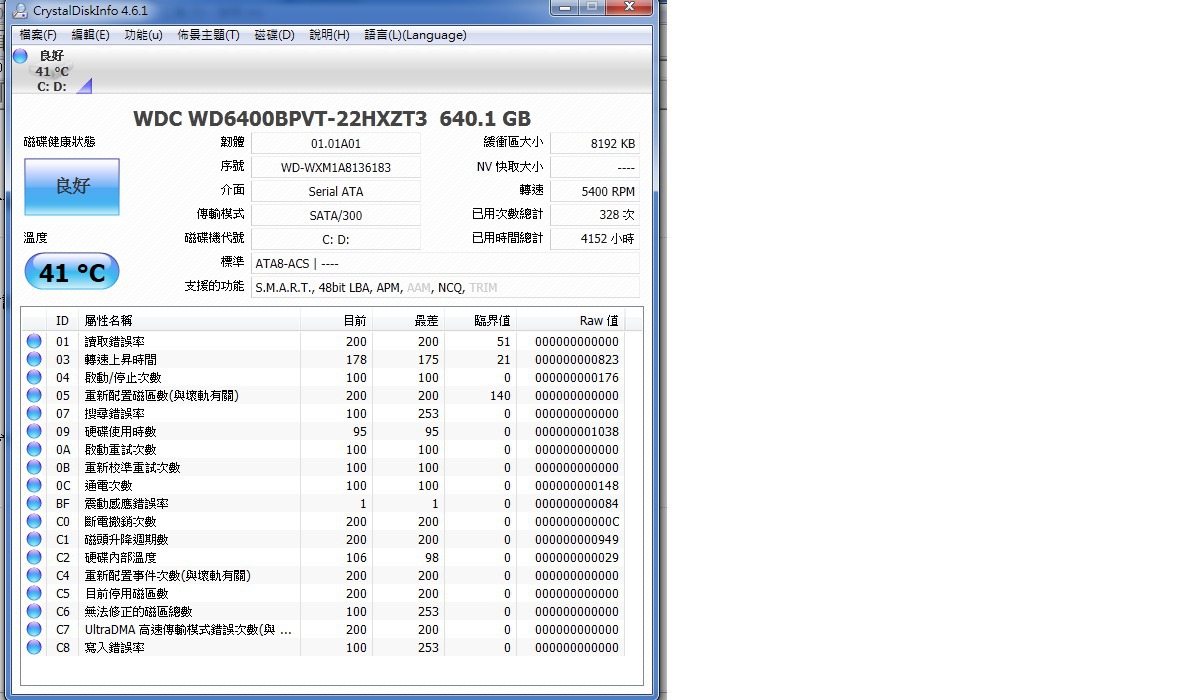The image size is (1199, 700).
Task: Click the power-on hours field 4152 小時
Action: [595, 239]
